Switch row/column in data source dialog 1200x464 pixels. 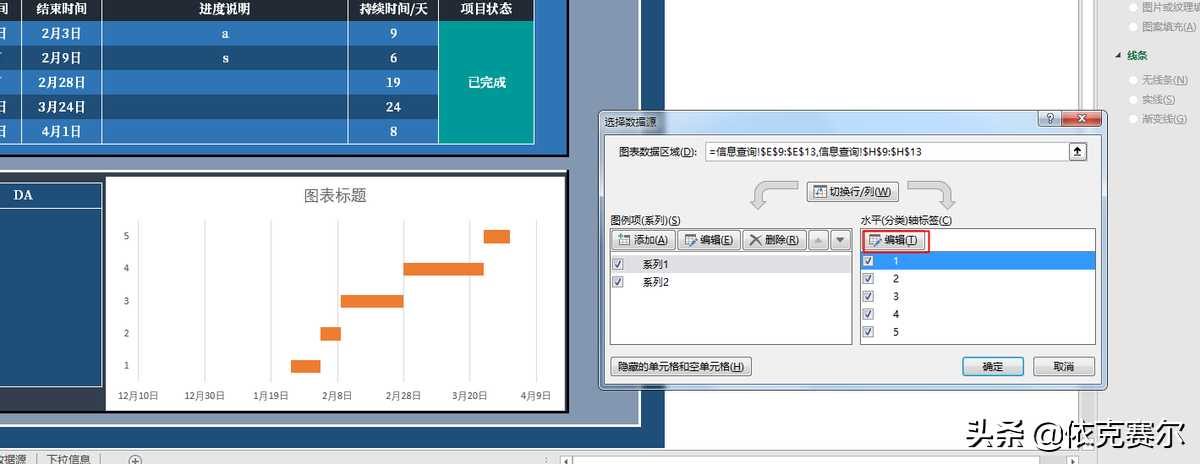tap(852, 191)
